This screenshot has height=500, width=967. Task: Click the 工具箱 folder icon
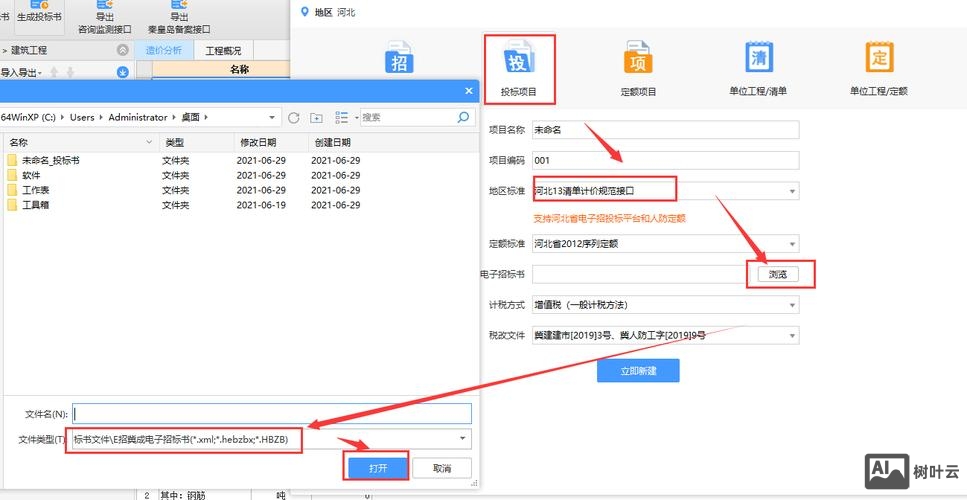12,205
